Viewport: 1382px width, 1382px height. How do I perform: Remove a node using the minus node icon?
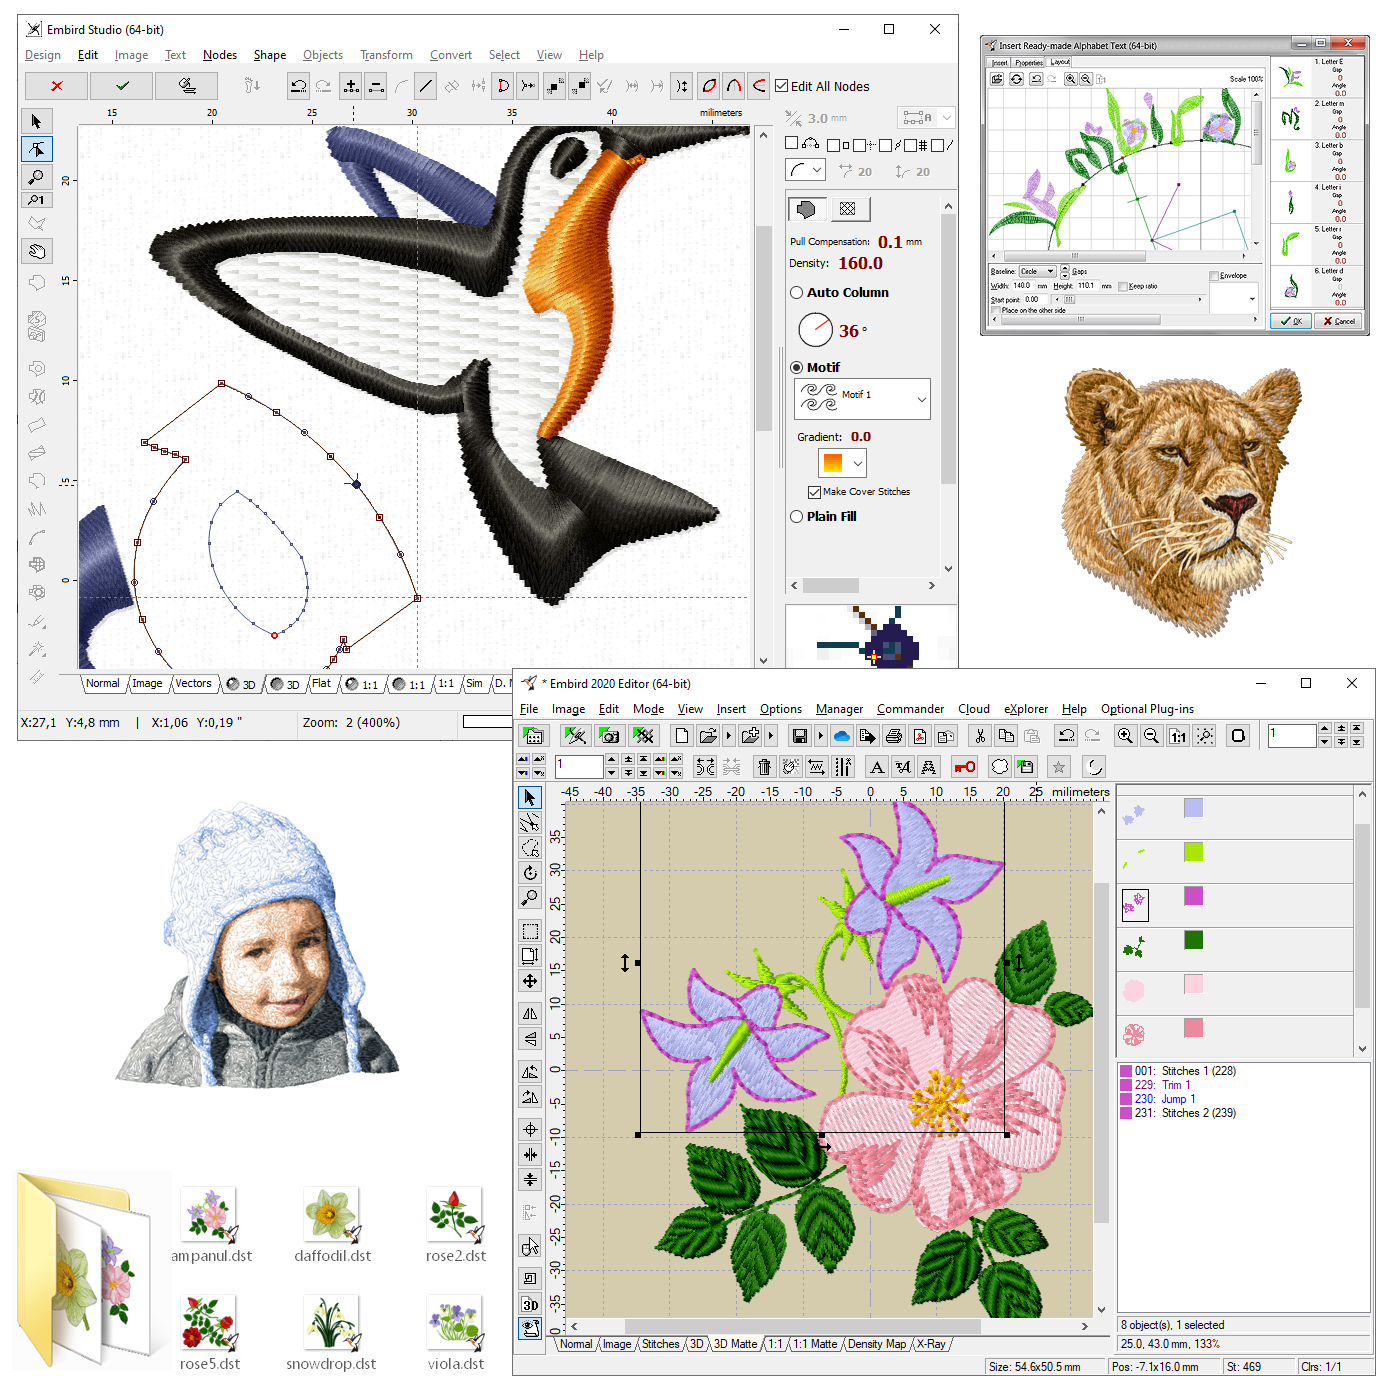click(x=376, y=86)
